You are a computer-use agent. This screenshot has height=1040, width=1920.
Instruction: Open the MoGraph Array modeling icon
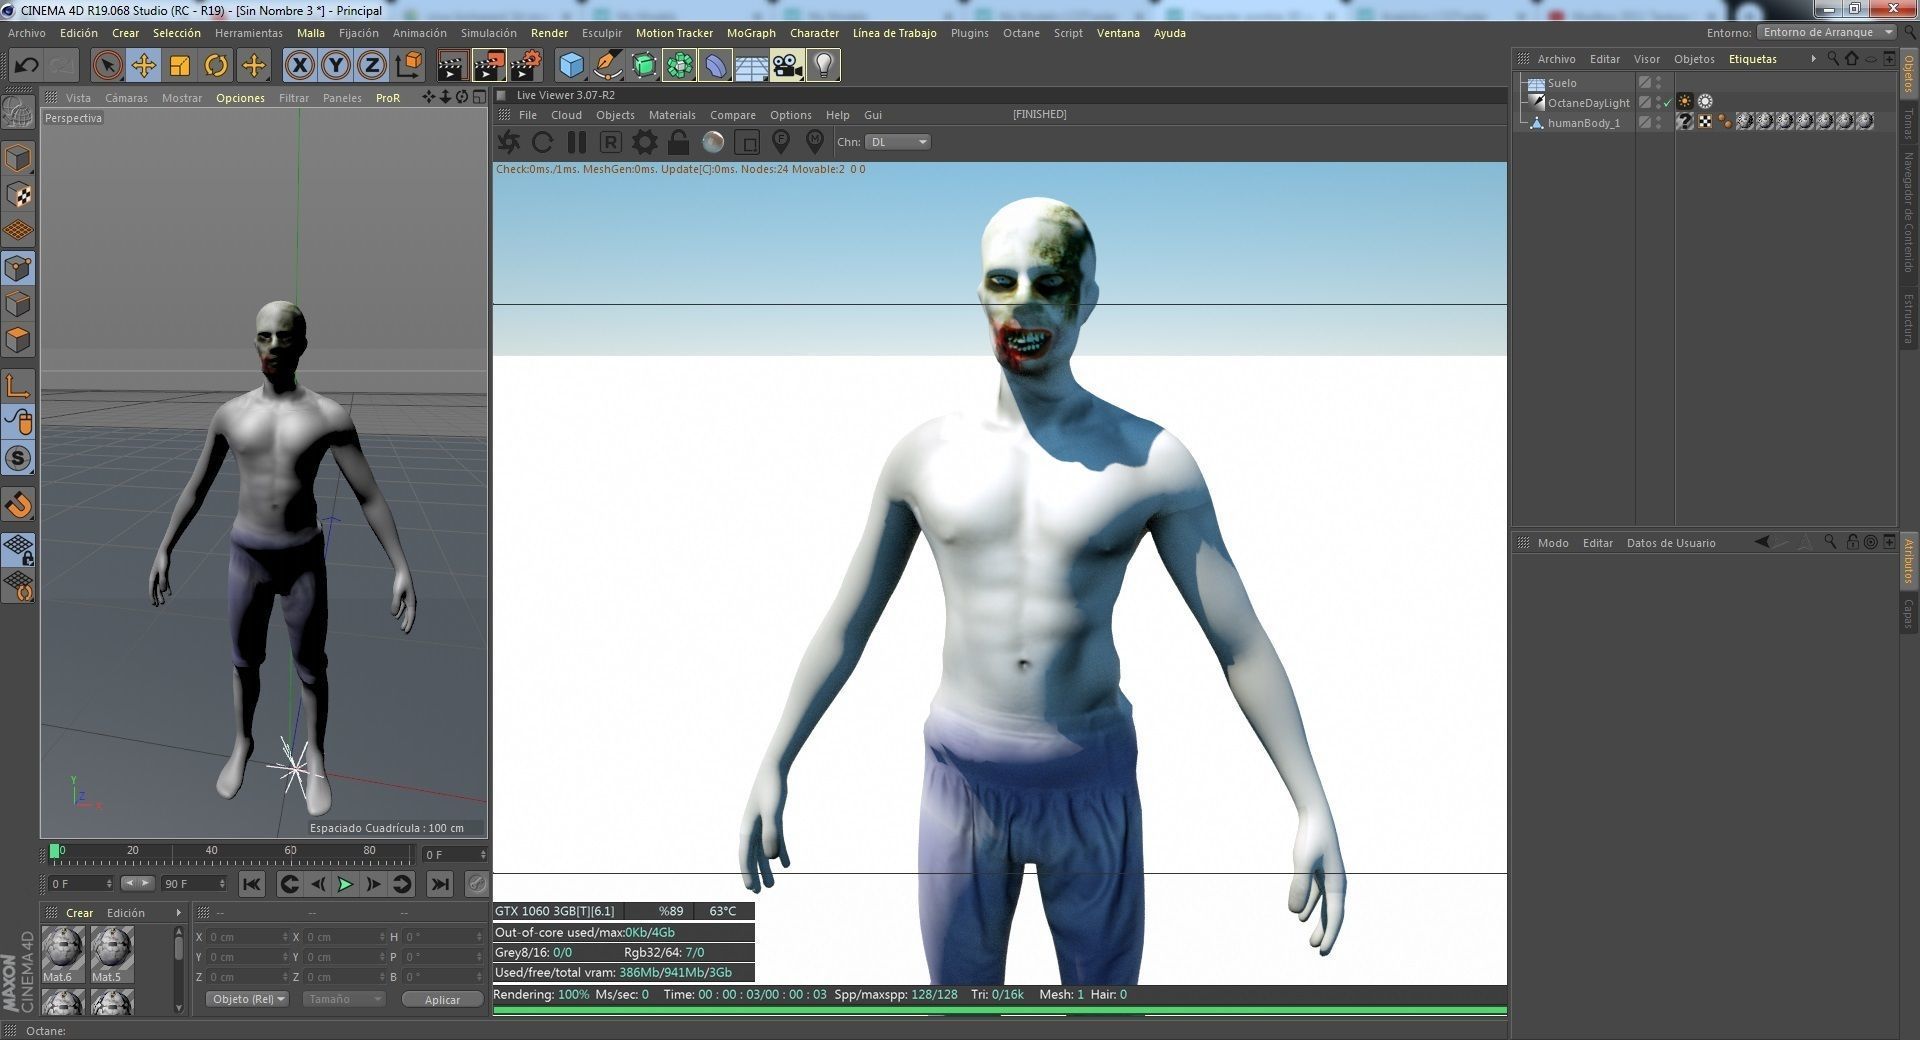[x=680, y=66]
